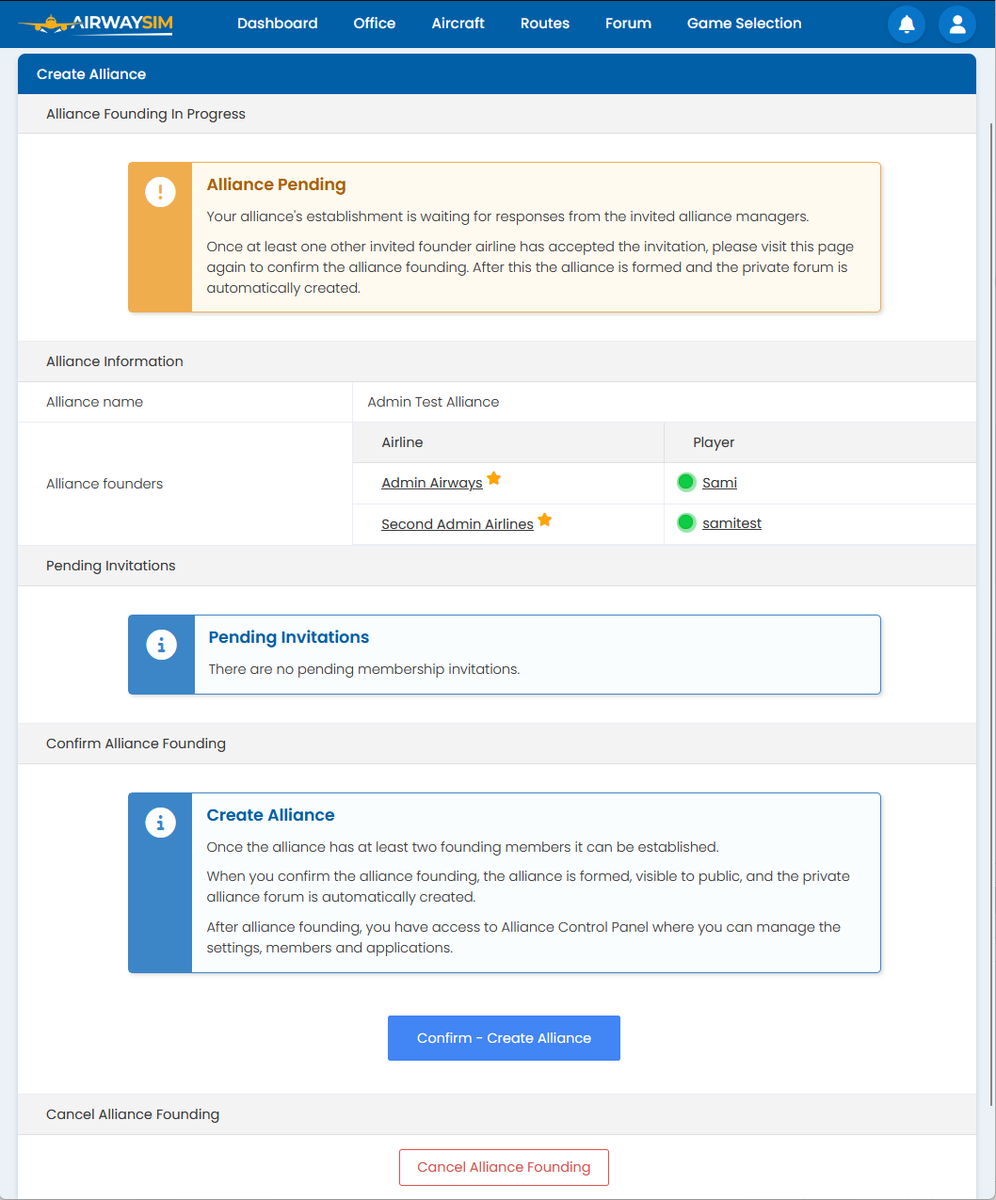The width and height of the screenshot is (996, 1200).
Task: Open the Second Admin Airlines link
Action: (x=457, y=524)
